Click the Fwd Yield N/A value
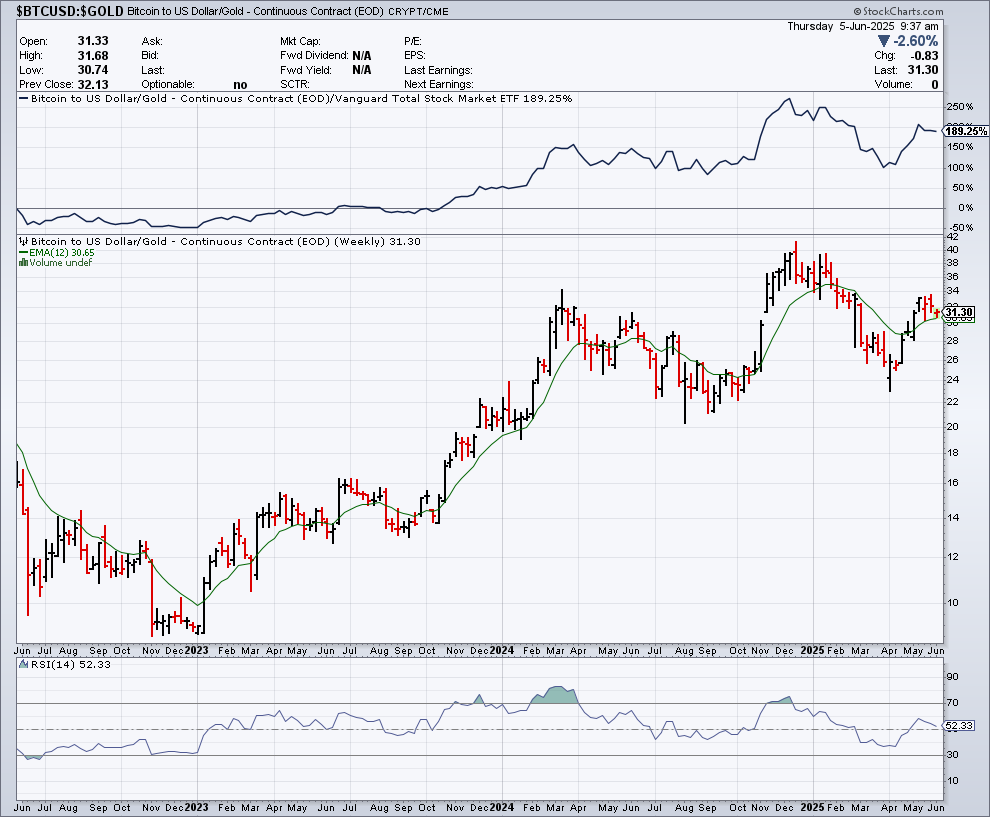Screen dimensions: 990x817 pyautogui.click(x=362, y=70)
